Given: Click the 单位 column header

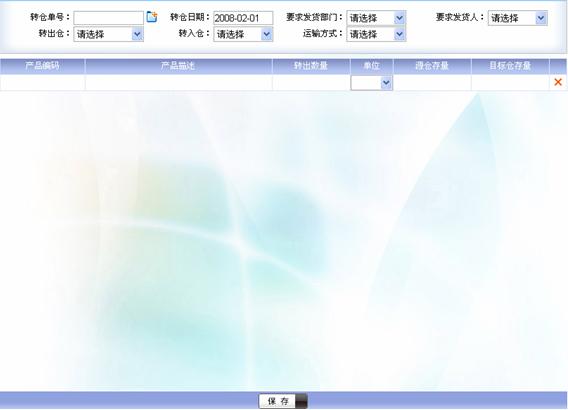Looking at the screenshot, I should tap(372, 66).
